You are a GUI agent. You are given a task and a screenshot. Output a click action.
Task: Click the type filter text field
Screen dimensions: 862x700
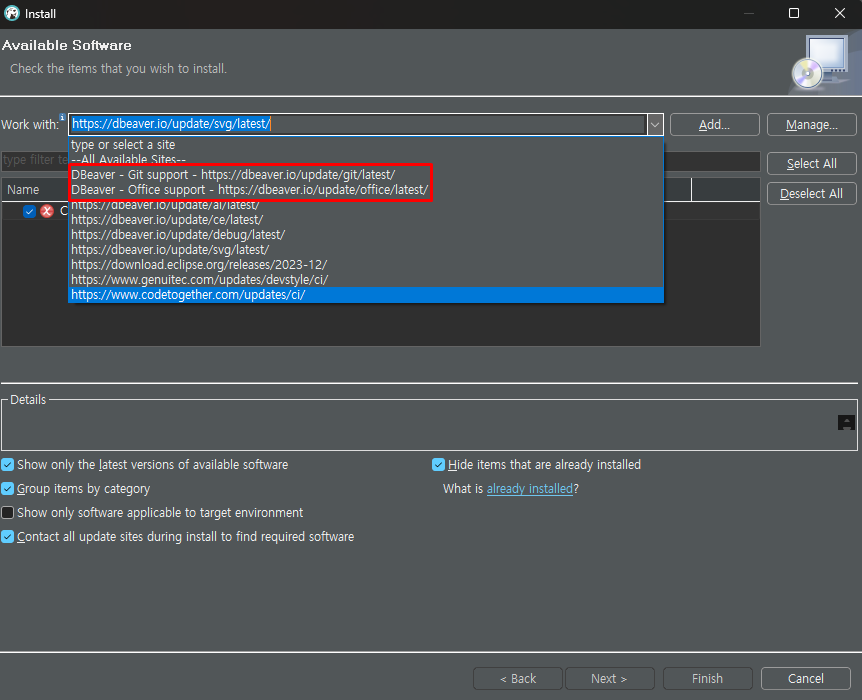click(x=35, y=160)
